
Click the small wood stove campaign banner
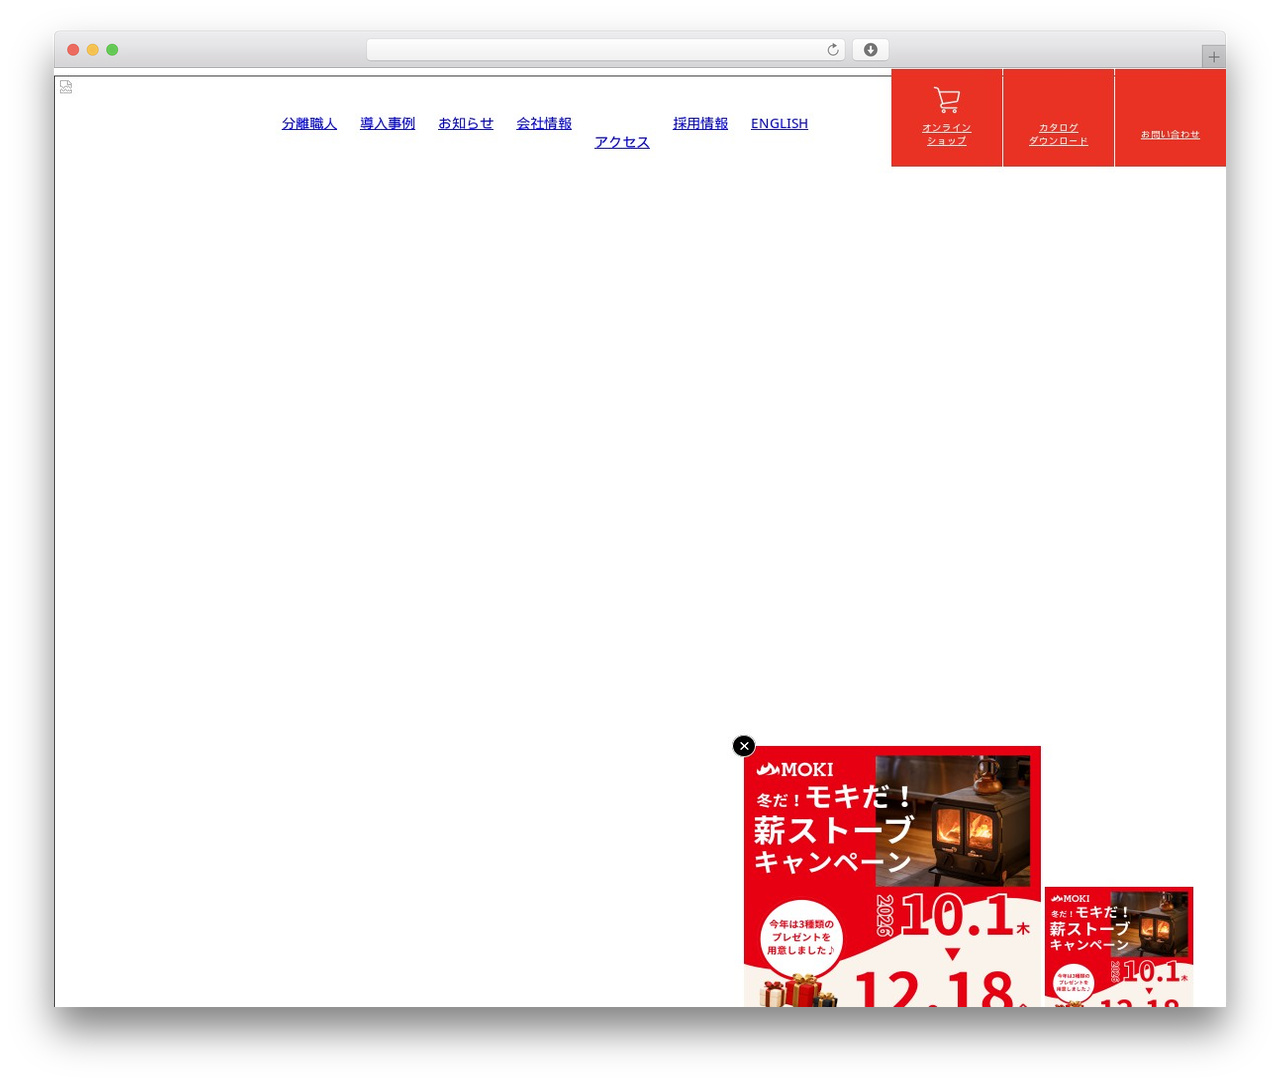pyautogui.click(x=1119, y=947)
